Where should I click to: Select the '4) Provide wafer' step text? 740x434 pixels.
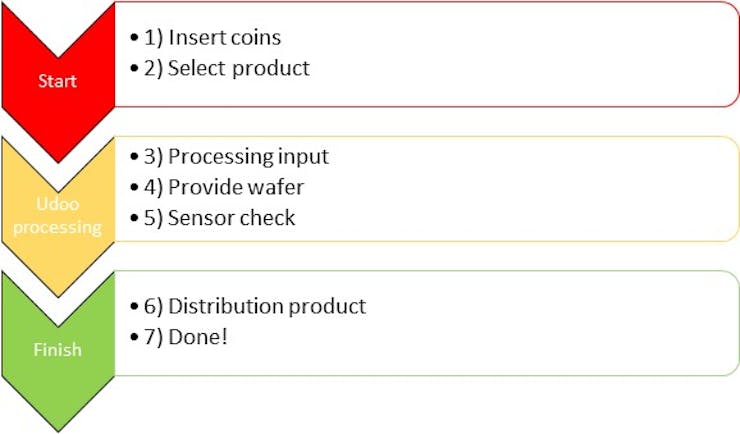(224, 187)
